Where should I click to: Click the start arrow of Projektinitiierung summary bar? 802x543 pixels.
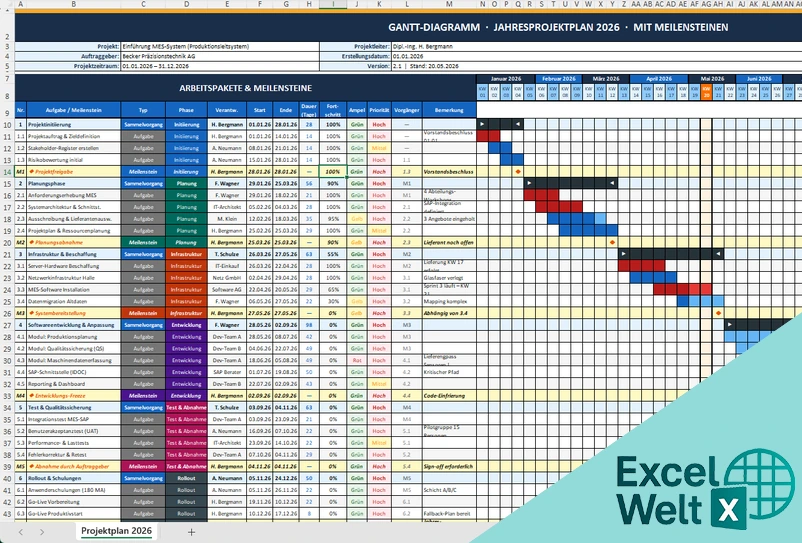pos(482,124)
